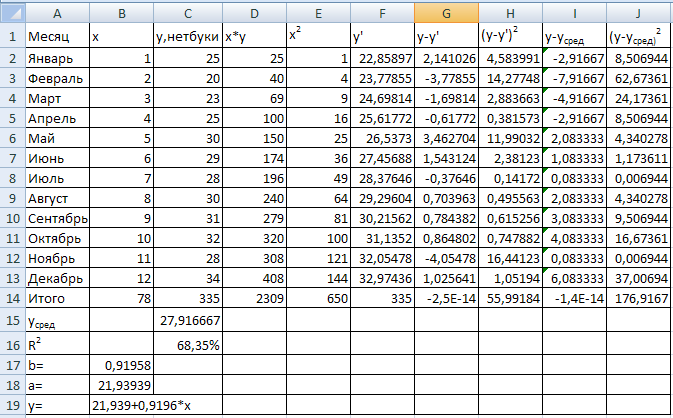
Task: Click December x*y value 408
Action: coord(255,278)
